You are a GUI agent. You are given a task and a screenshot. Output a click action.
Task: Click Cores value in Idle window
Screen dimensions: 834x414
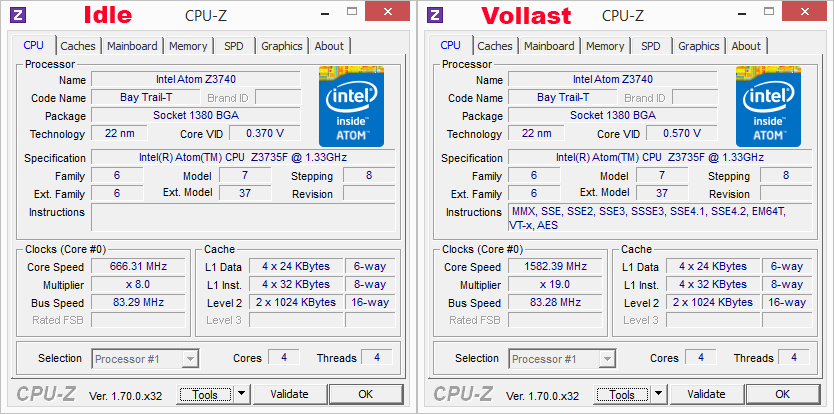point(284,358)
